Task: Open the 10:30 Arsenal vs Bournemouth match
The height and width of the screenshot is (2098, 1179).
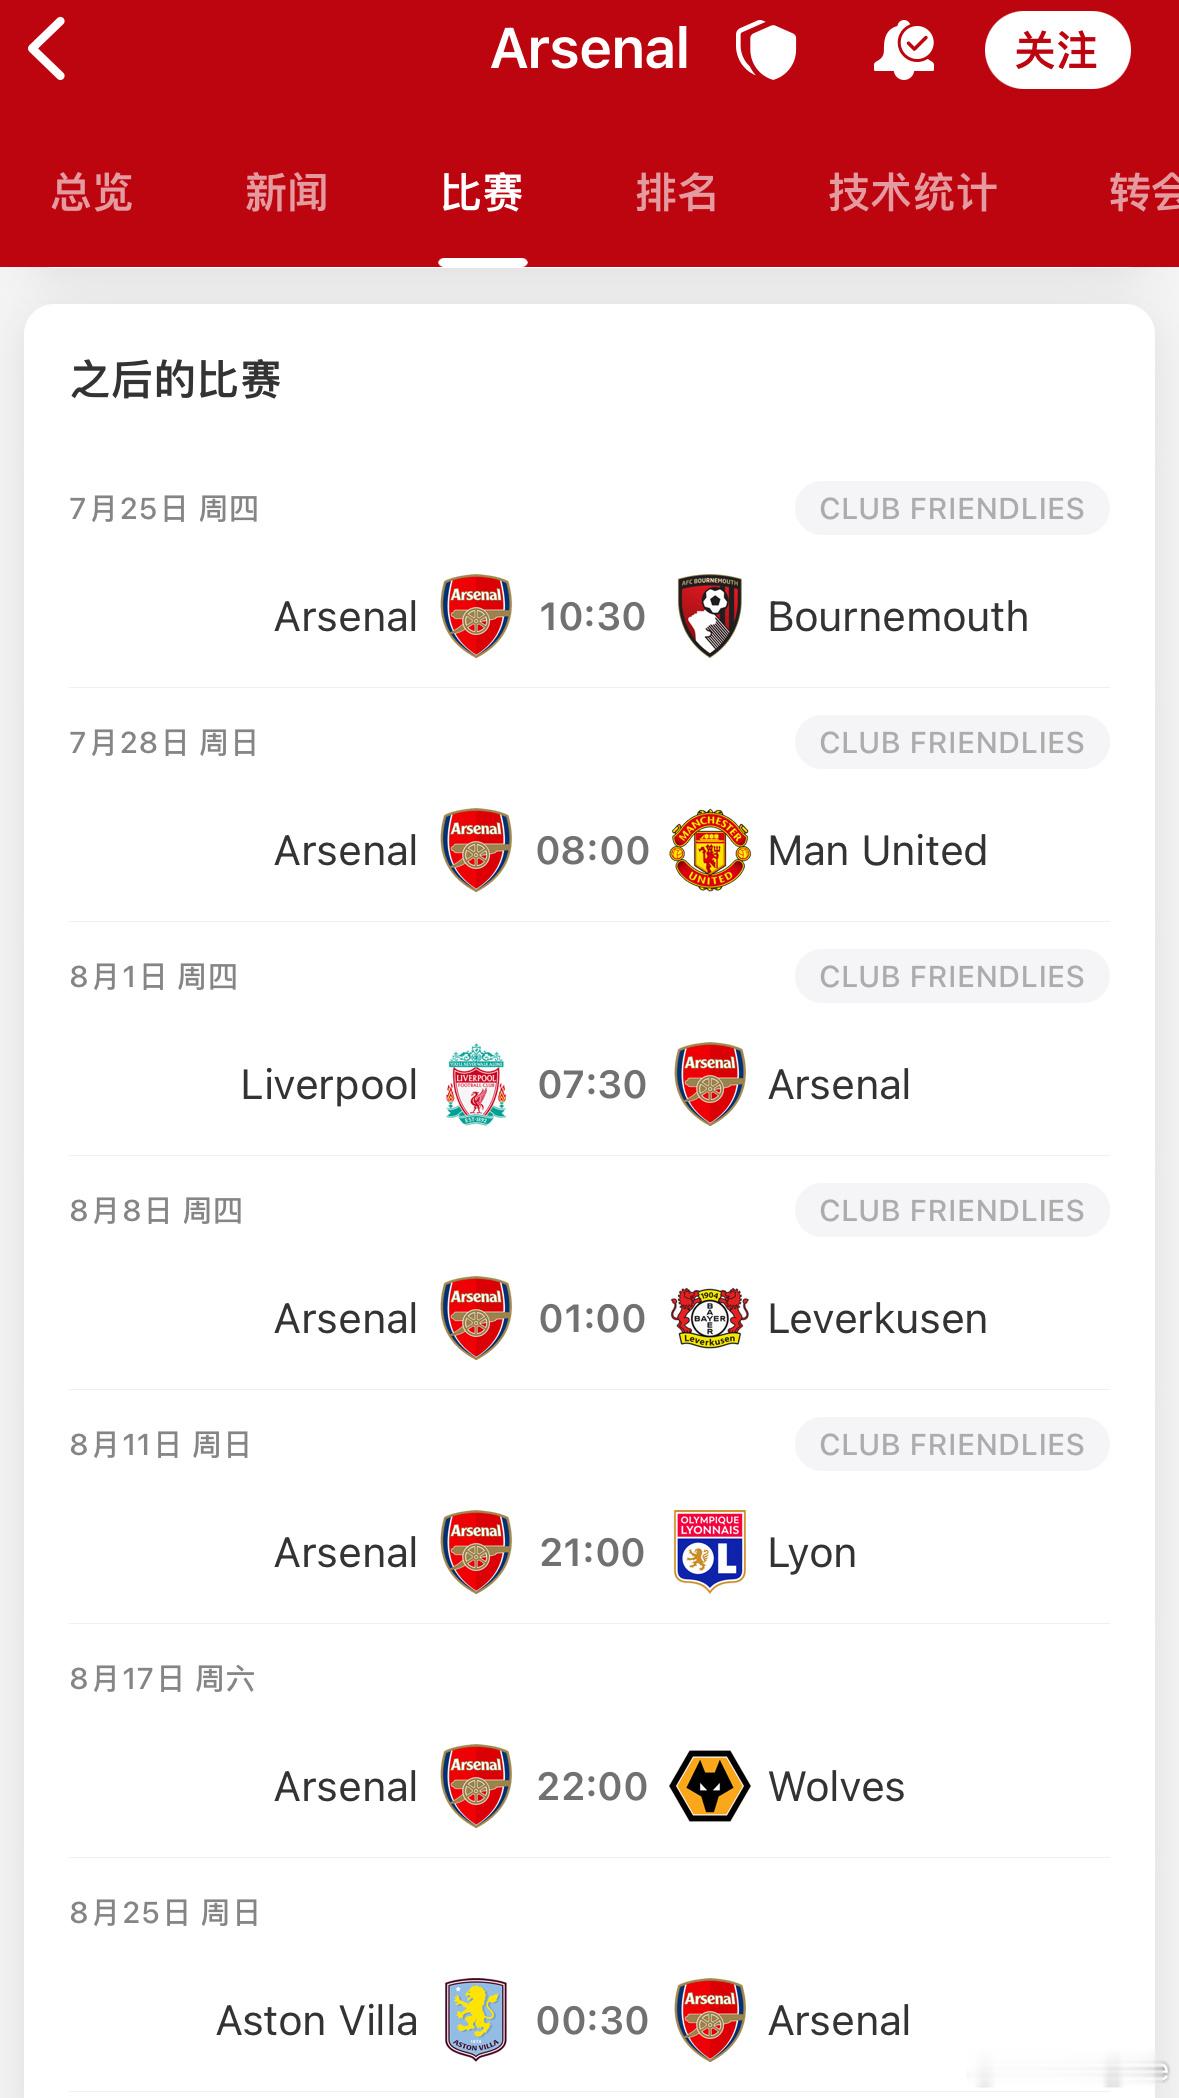Action: tap(590, 616)
